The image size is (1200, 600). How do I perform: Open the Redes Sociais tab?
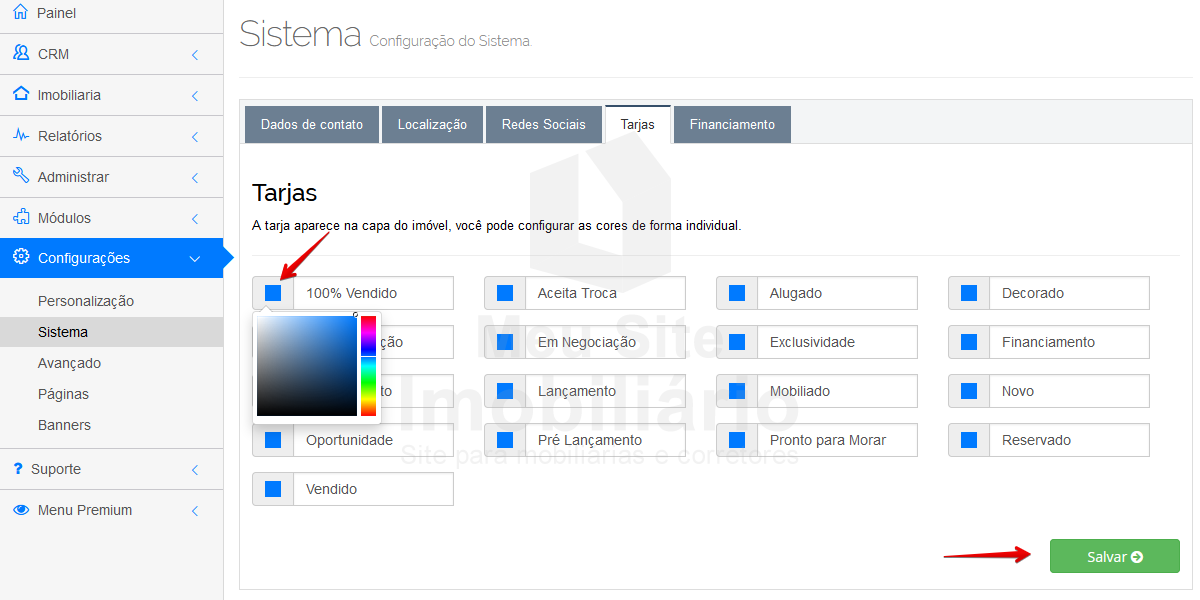point(543,125)
